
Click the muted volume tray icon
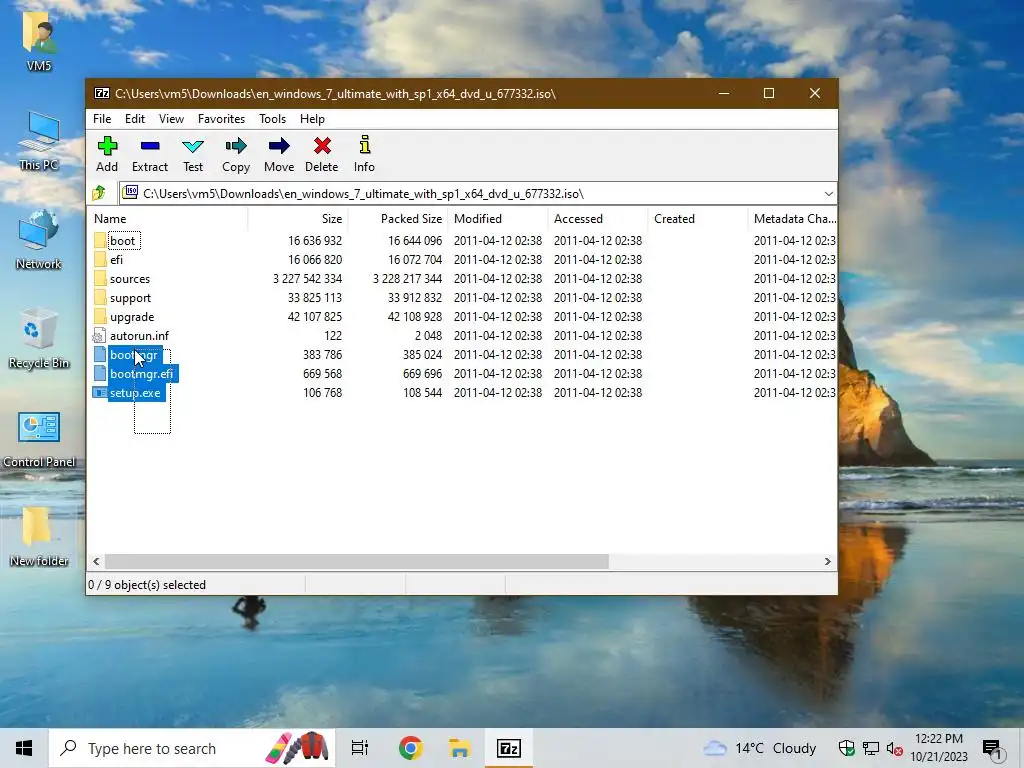tap(894, 748)
